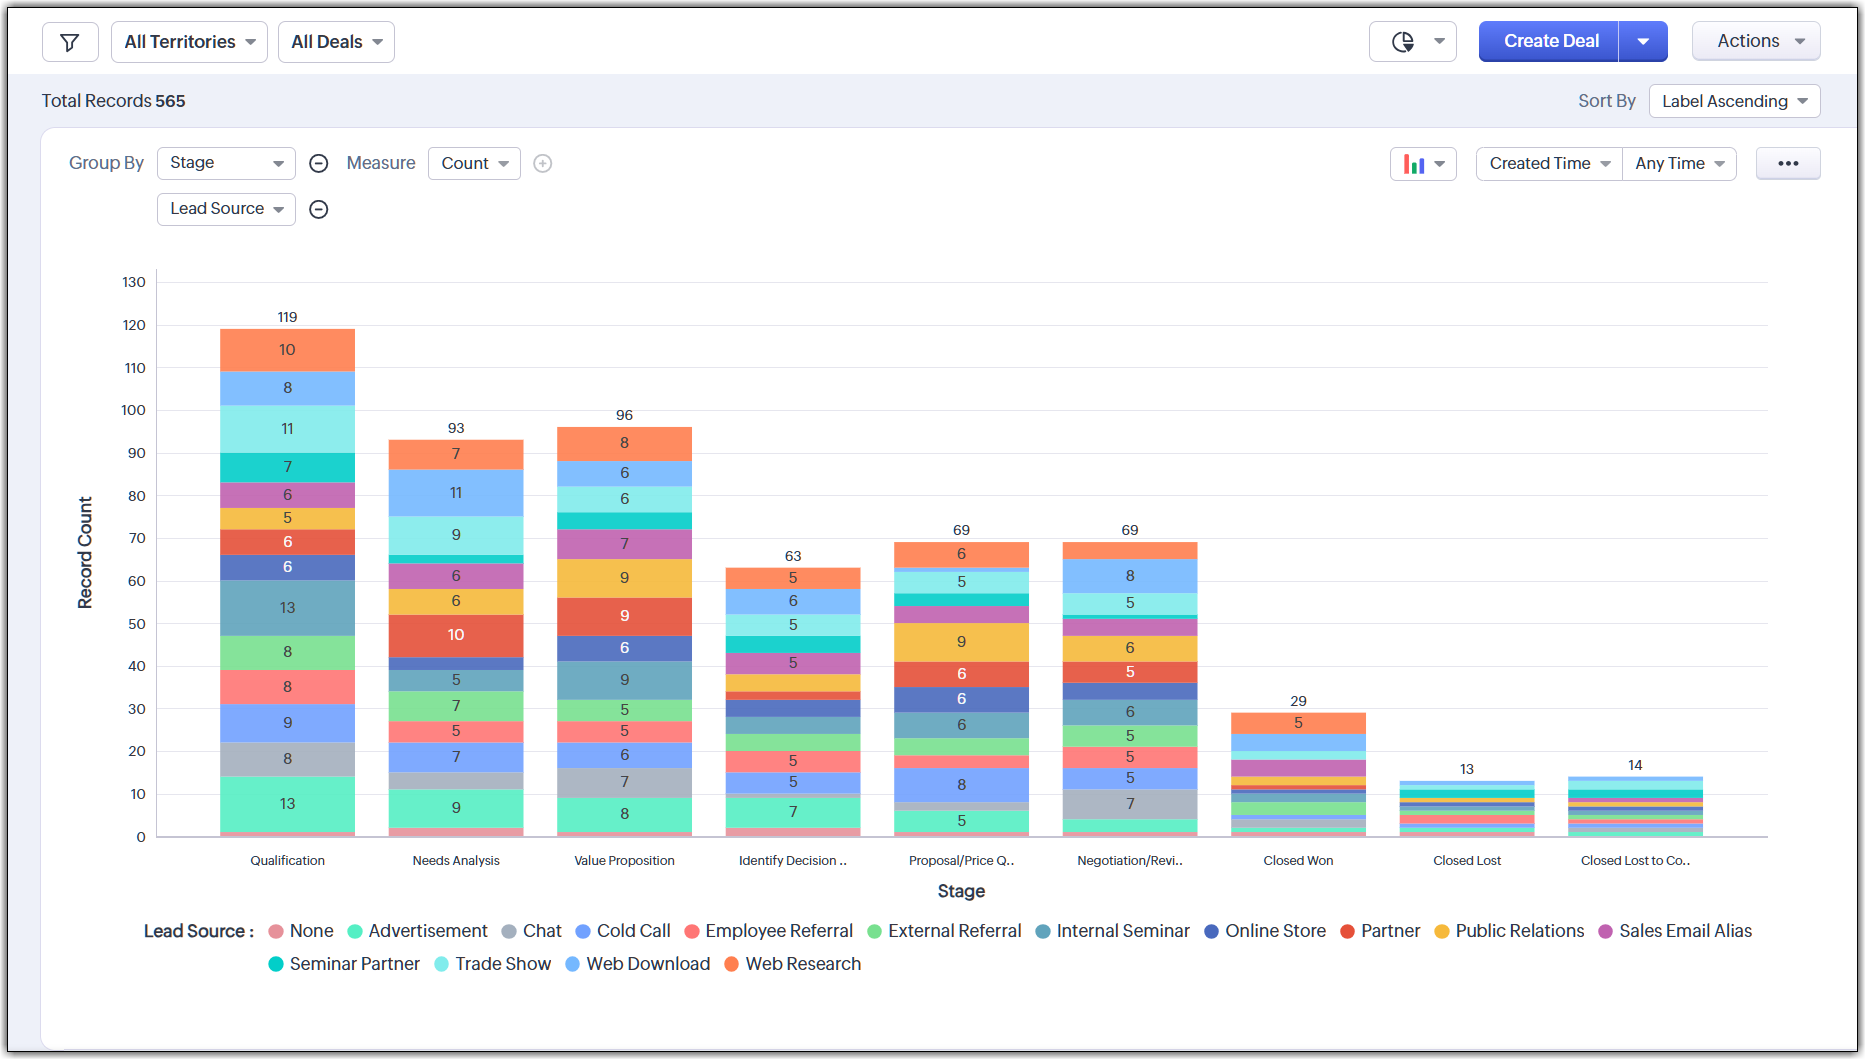Open the Actions button menu
The width and height of the screenshot is (1866, 1060).
click(1755, 42)
